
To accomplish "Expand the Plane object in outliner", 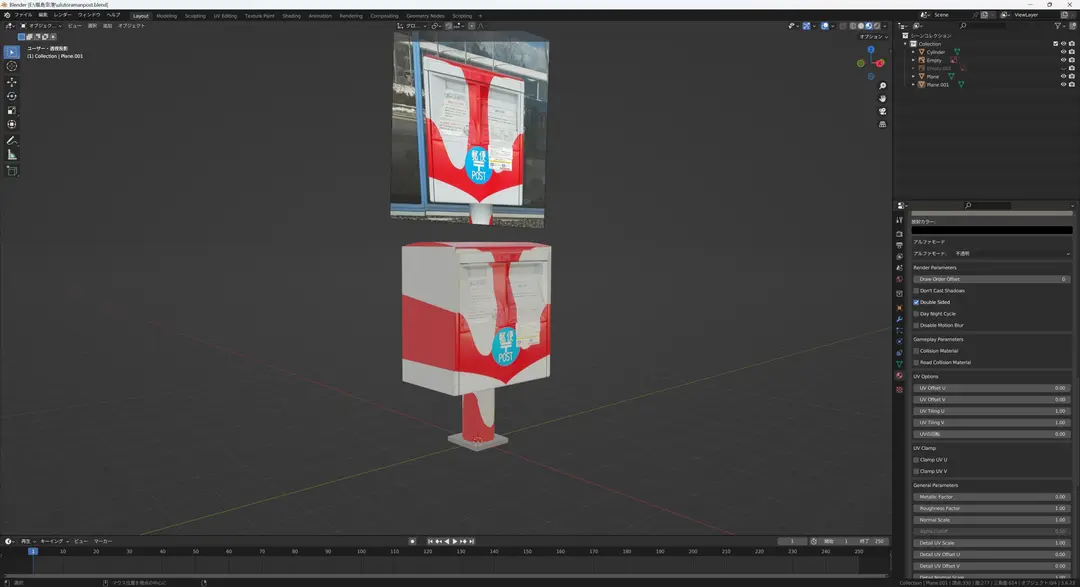I will (913, 76).
